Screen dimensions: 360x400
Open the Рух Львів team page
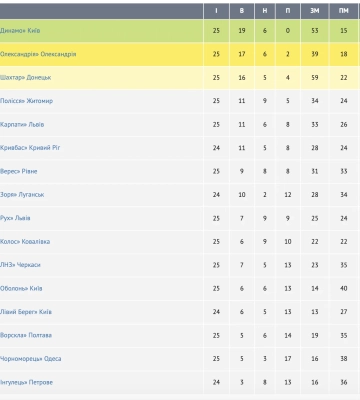tap(15, 218)
